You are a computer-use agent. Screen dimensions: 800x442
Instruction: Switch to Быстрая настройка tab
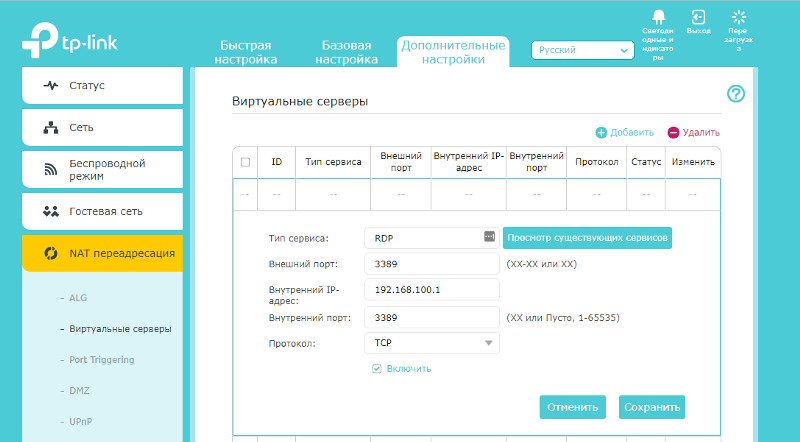[245, 53]
